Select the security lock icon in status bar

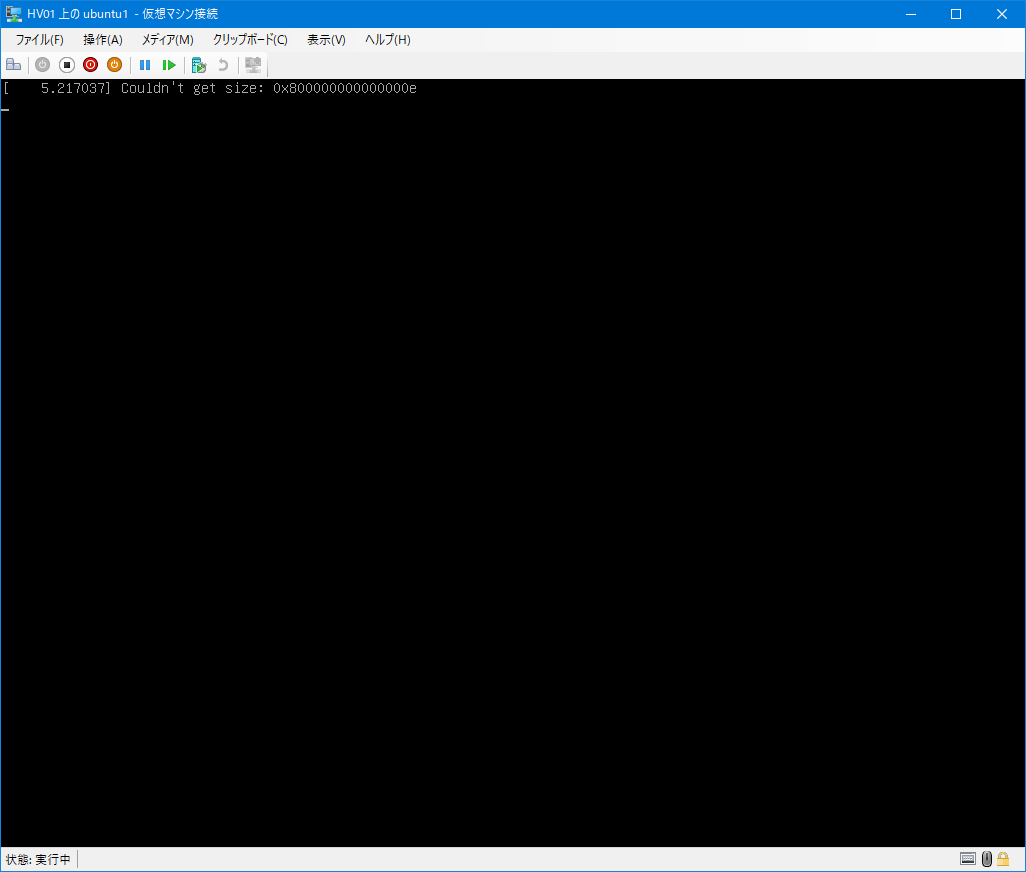tap(1003, 858)
